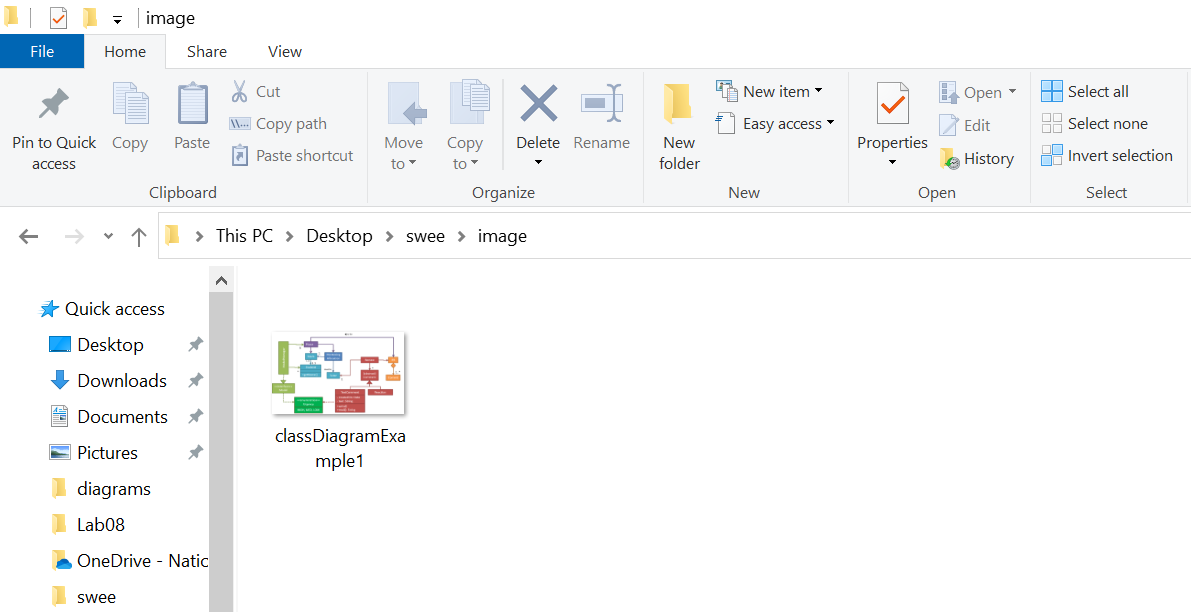The width and height of the screenshot is (1191, 612).
Task: Click the Invert selection icon
Action: point(1052,156)
